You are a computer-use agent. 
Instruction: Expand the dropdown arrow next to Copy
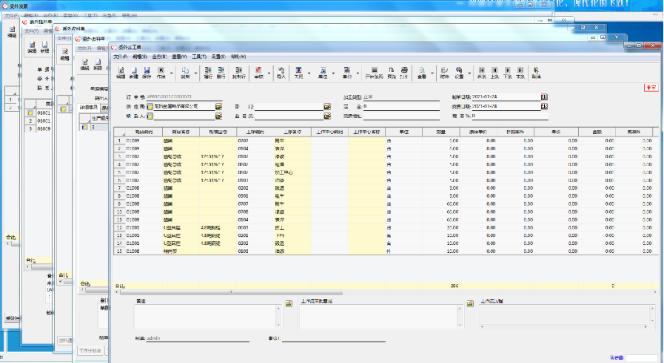196,73
